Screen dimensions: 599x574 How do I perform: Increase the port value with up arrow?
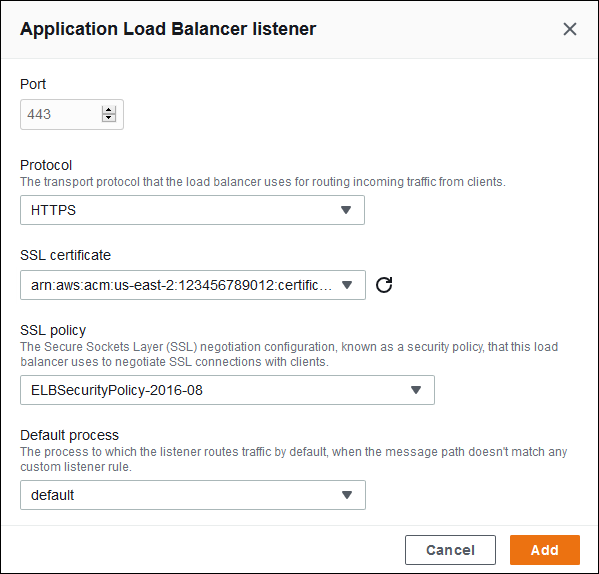point(109,110)
